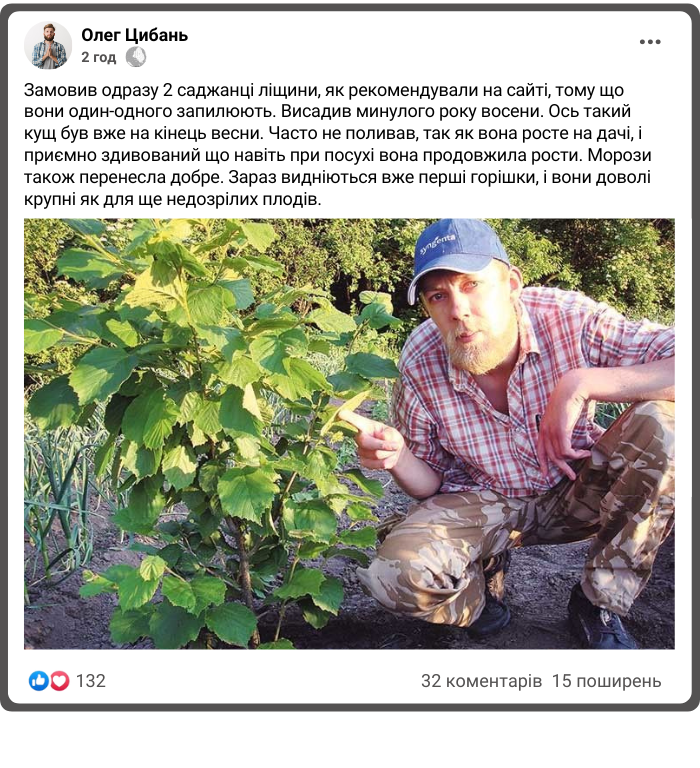Image resolution: width=700 pixels, height=768 pixels.
Task: Click the post text about ліщини seedlings
Action: pos(338,144)
